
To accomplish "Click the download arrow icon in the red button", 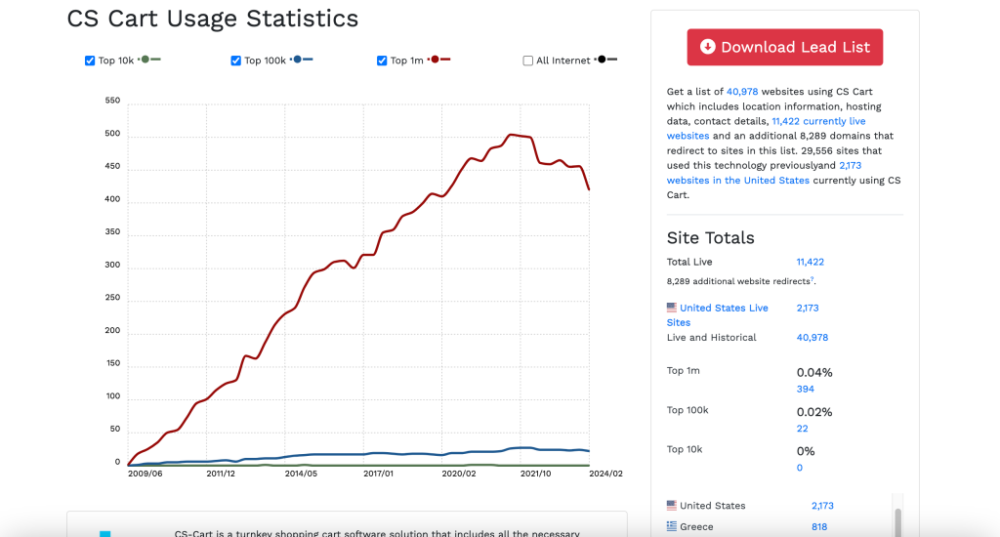I will click(708, 47).
